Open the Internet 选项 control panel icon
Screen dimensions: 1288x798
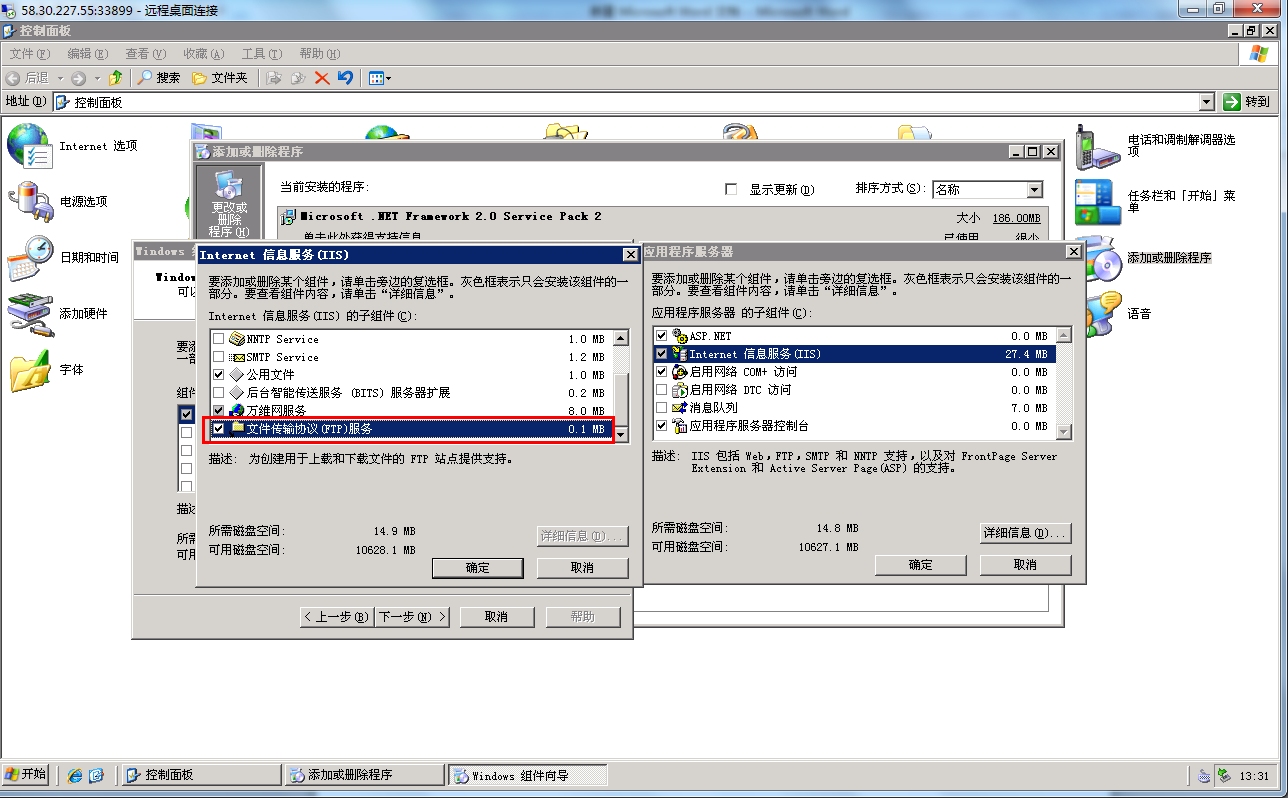29,146
